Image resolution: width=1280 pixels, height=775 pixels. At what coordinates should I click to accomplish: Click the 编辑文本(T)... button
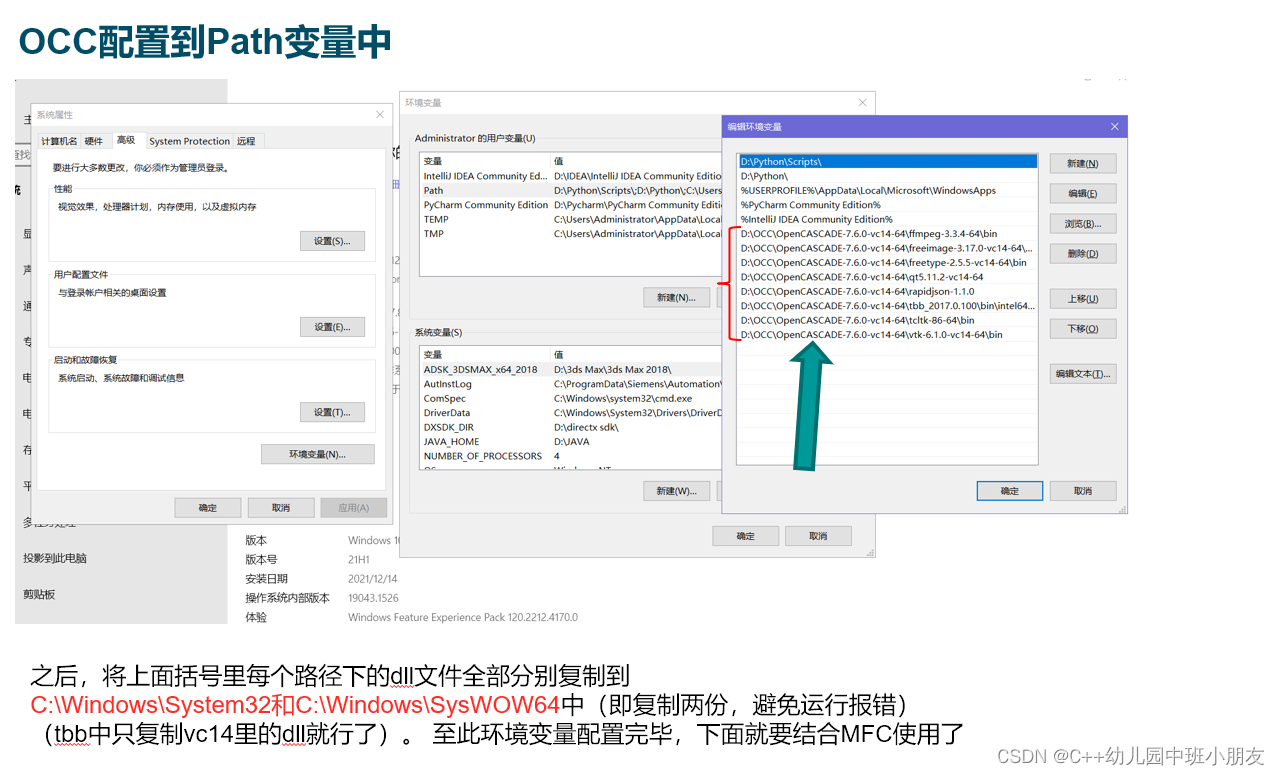tap(1082, 373)
